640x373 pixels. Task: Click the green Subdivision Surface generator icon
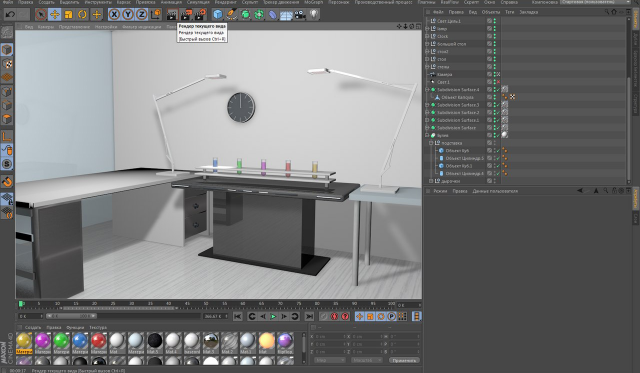pyautogui.click(x=245, y=15)
